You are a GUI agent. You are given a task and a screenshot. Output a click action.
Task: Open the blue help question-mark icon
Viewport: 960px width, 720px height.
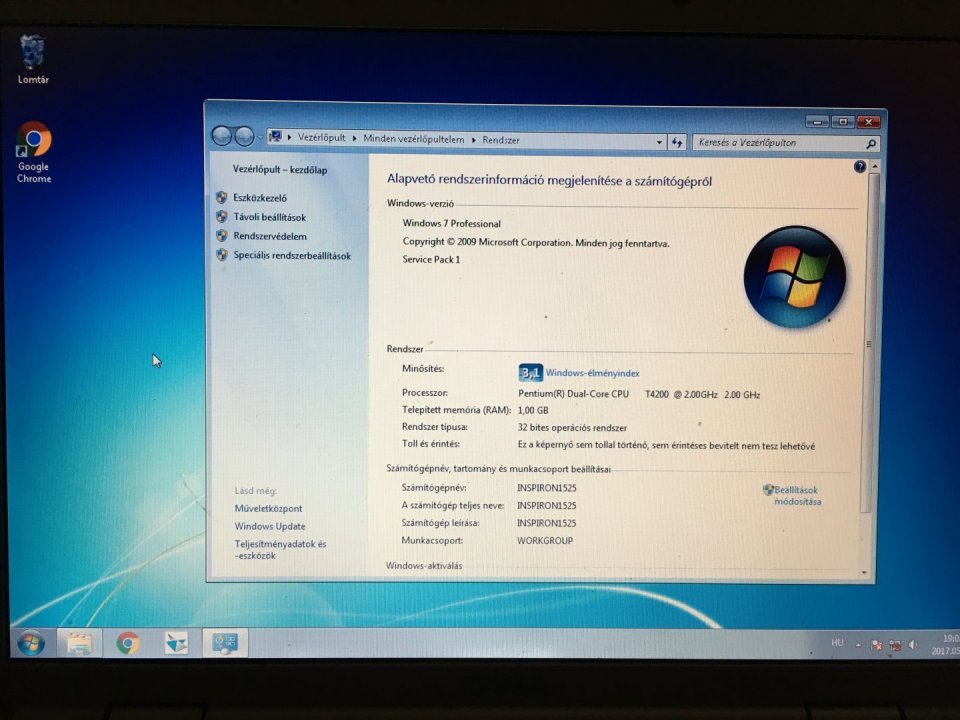(x=860, y=167)
